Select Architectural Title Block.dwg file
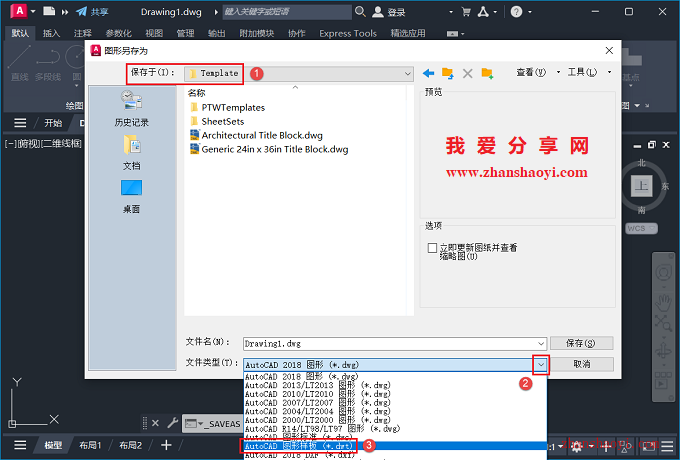680x460 pixels. pos(256,135)
